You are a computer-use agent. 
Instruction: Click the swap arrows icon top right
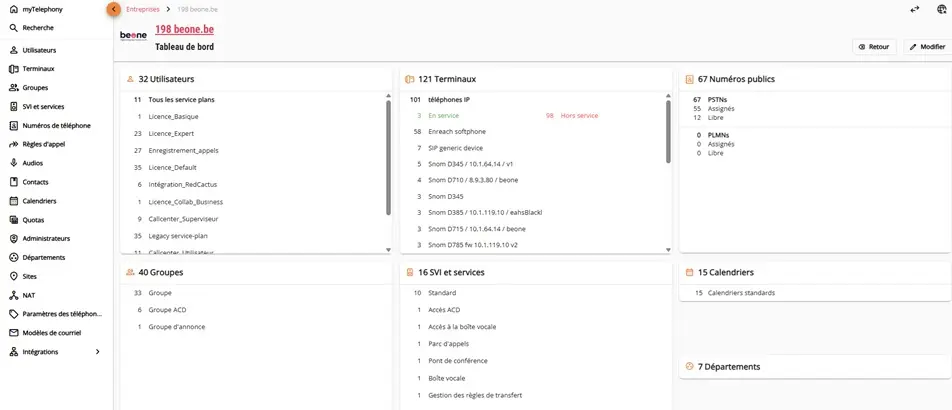(x=914, y=9)
